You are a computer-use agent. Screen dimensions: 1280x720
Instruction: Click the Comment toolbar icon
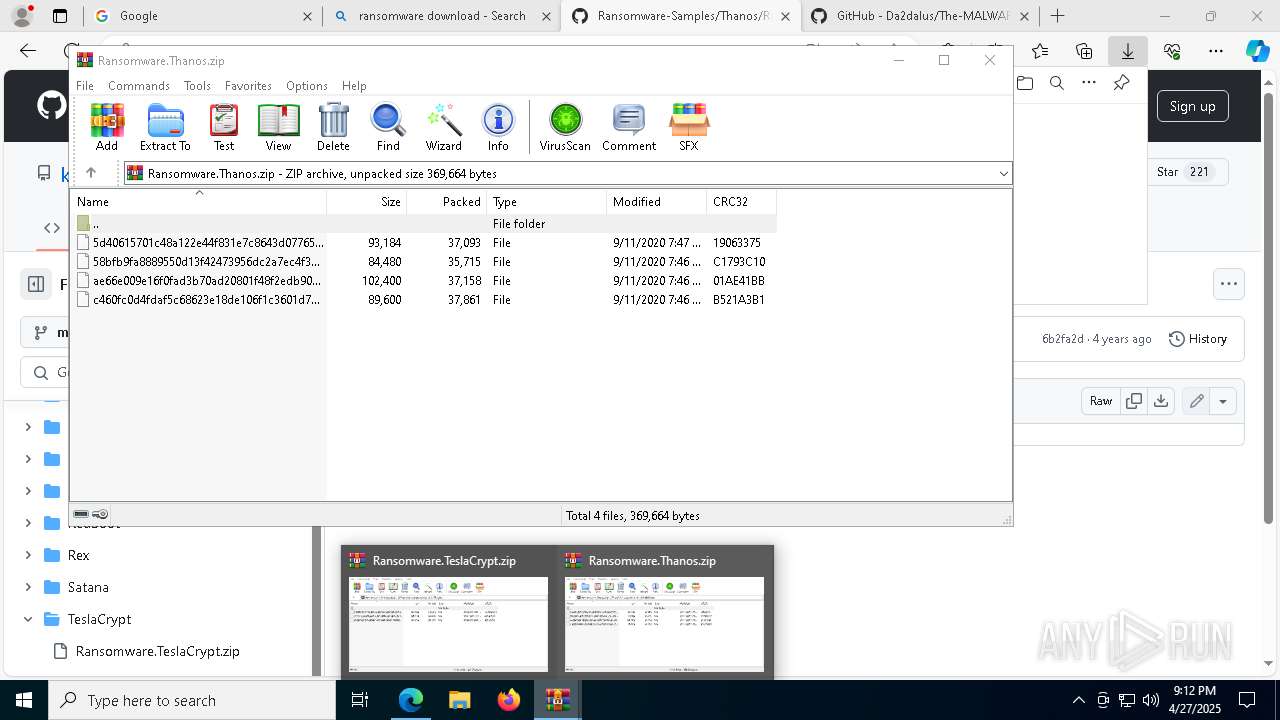point(629,127)
